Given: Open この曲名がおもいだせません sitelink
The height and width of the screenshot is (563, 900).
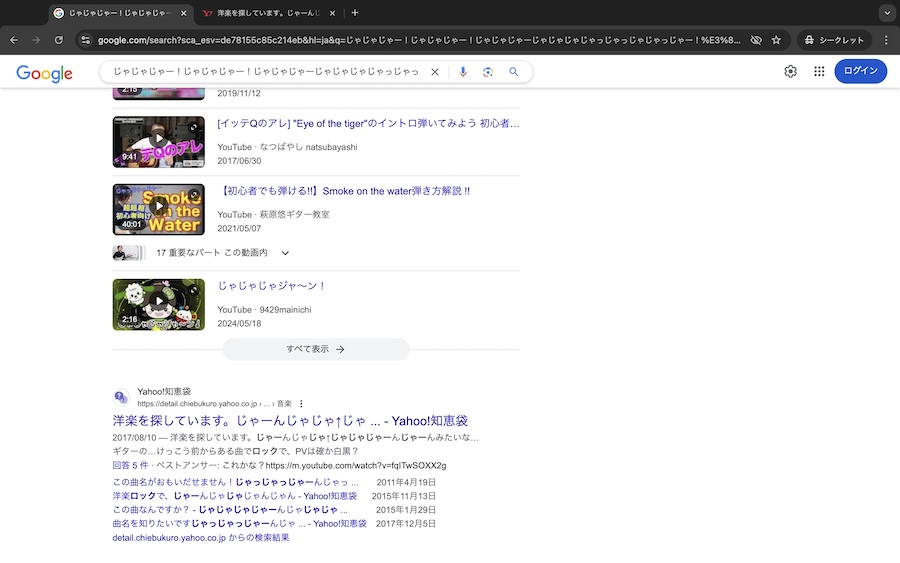Looking at the screenshot, I should [235, 482].
